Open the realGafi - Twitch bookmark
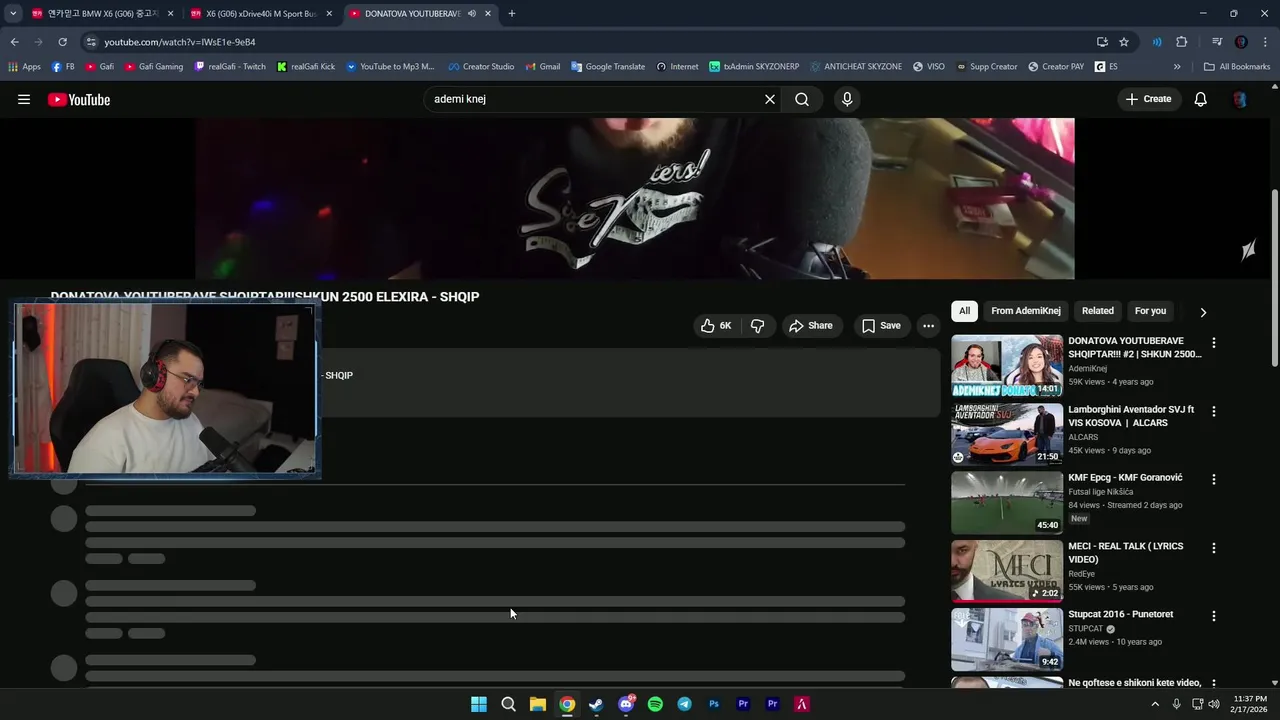The height and width of the screenshot is (720, 1280). tap(230, 67)
